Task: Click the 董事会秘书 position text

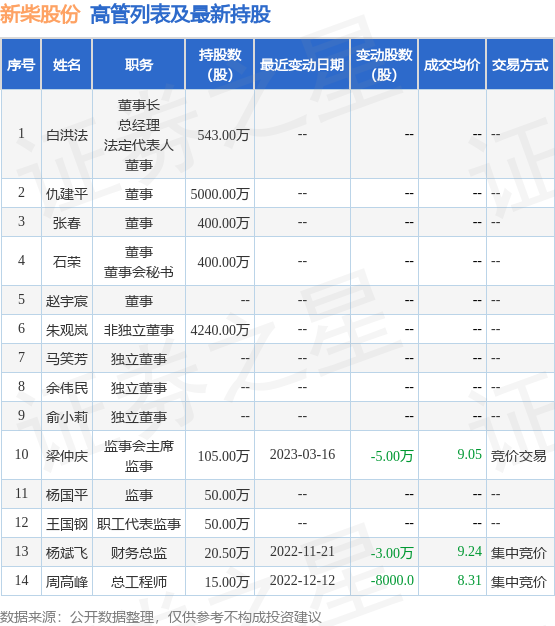Action: (x=139, y=272)
